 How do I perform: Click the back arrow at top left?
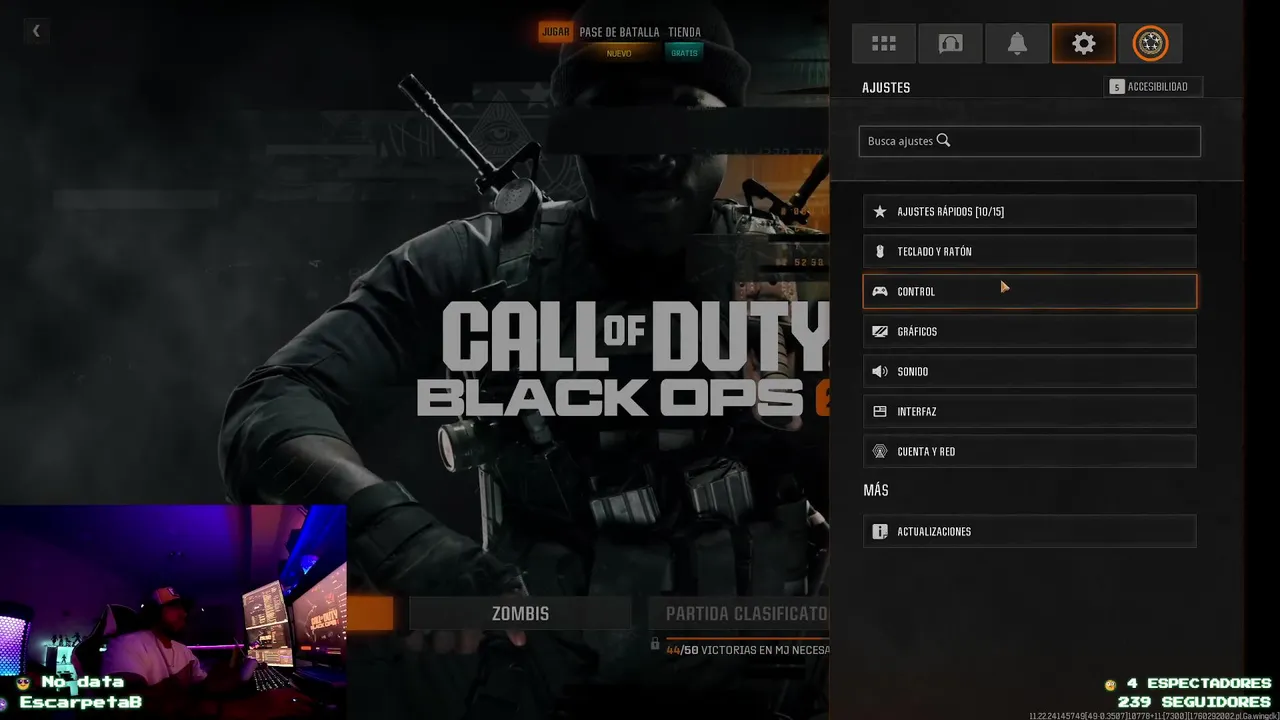tap(36, 30)
